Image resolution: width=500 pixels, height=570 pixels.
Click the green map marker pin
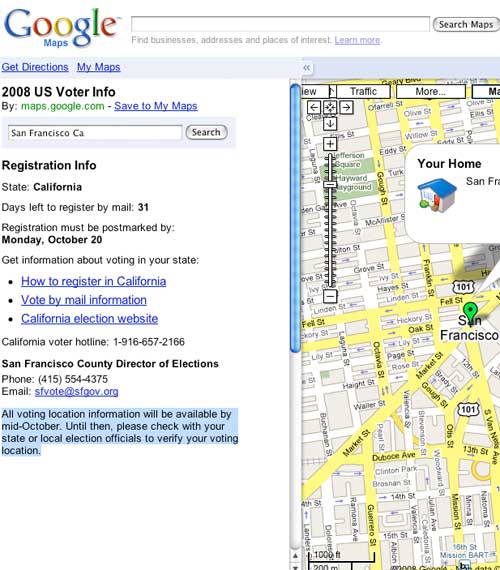click(470, 312)
